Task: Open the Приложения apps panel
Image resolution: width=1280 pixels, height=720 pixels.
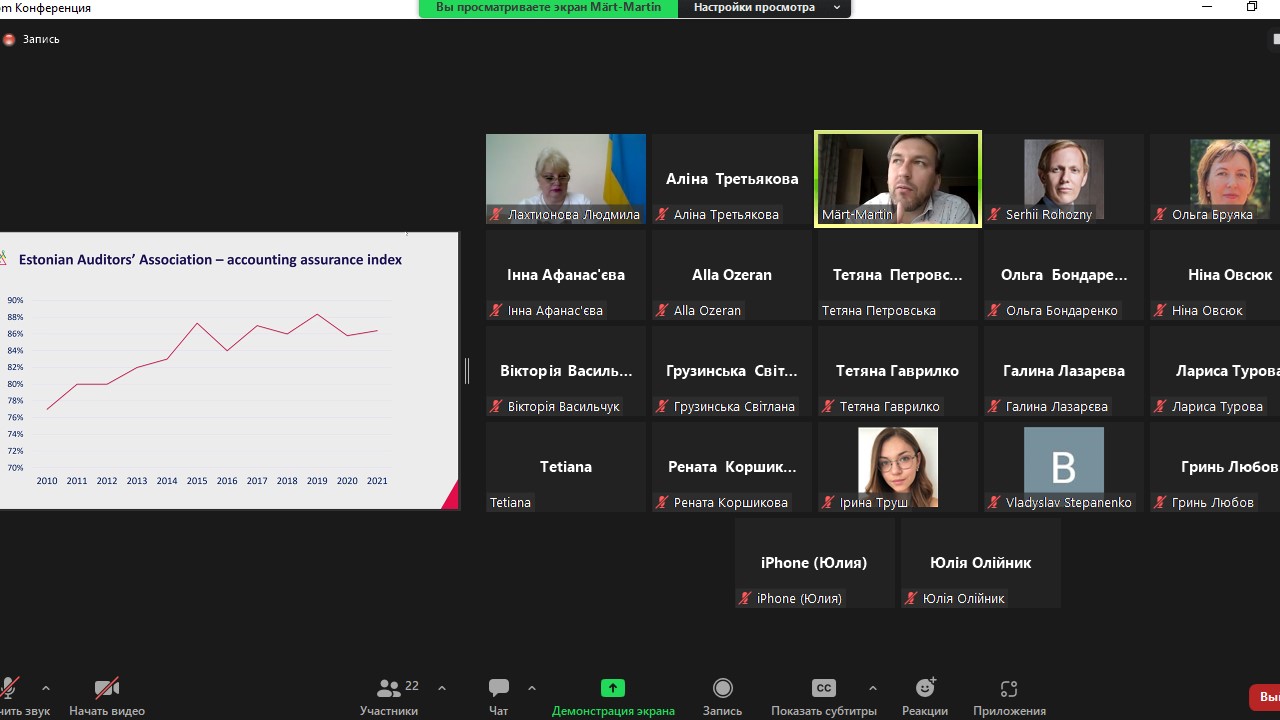Action: coord(1009,696)
